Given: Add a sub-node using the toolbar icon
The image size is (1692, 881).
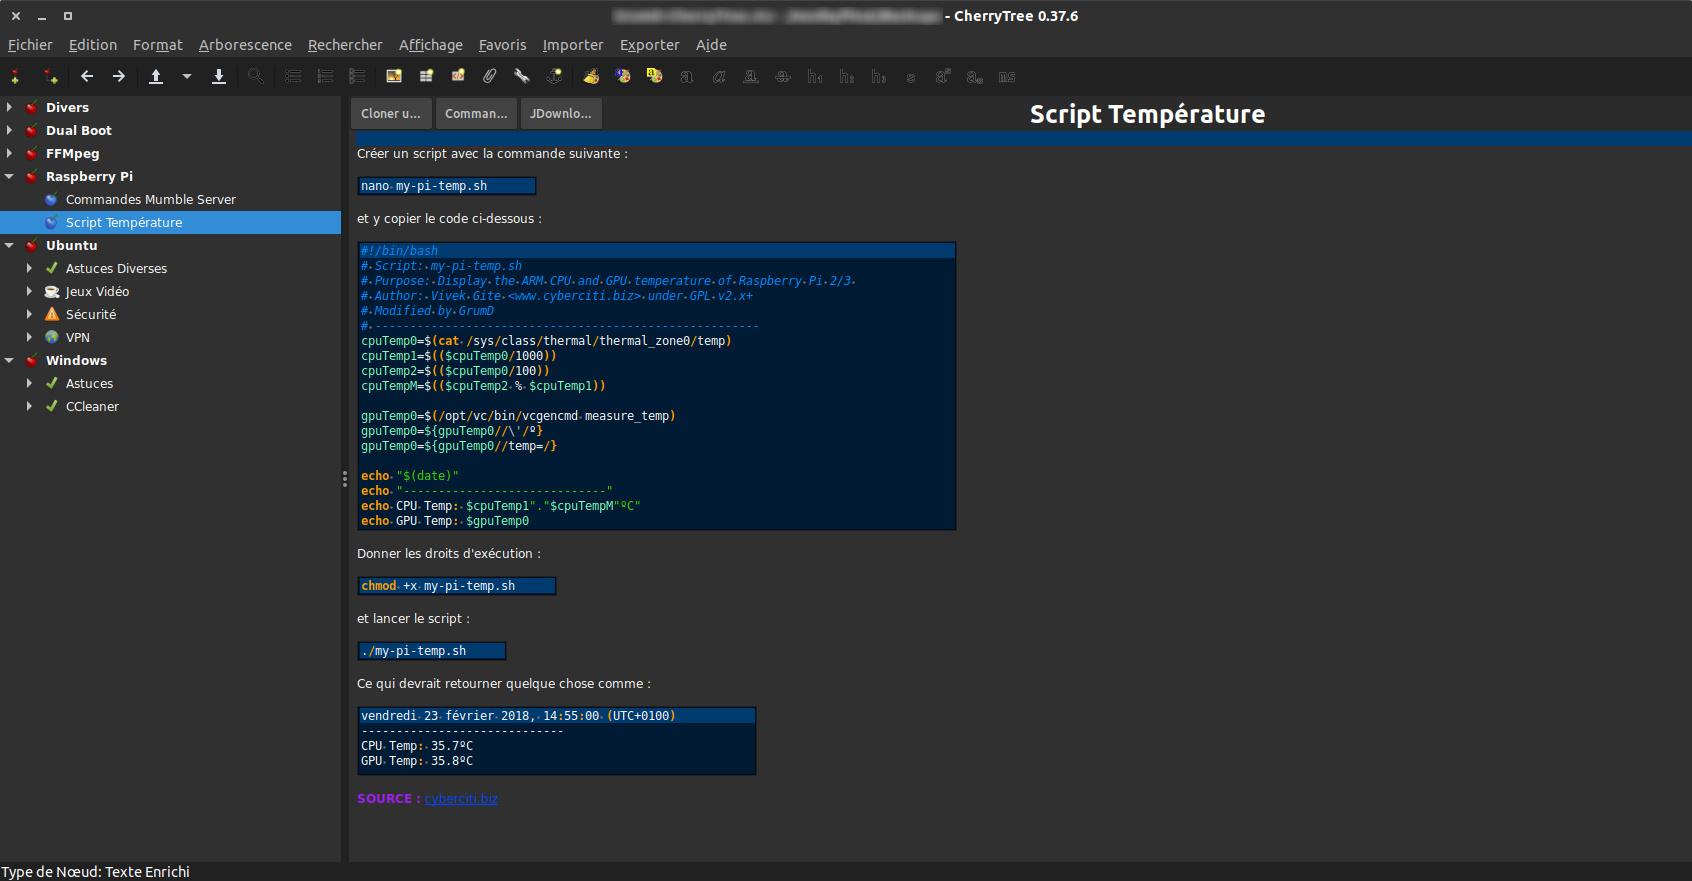Looking at the screenshot, I should 50,77.
